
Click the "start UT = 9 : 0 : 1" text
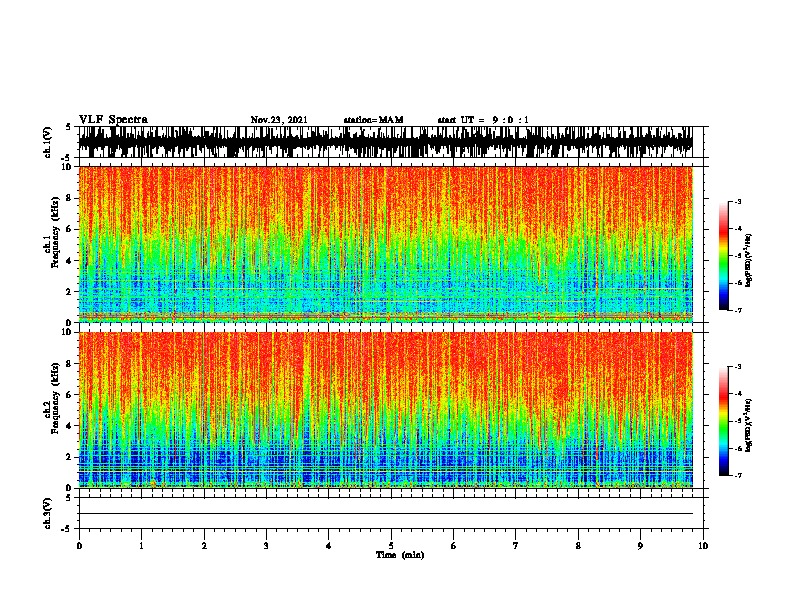pyautogui.click(x=483, y=120)
